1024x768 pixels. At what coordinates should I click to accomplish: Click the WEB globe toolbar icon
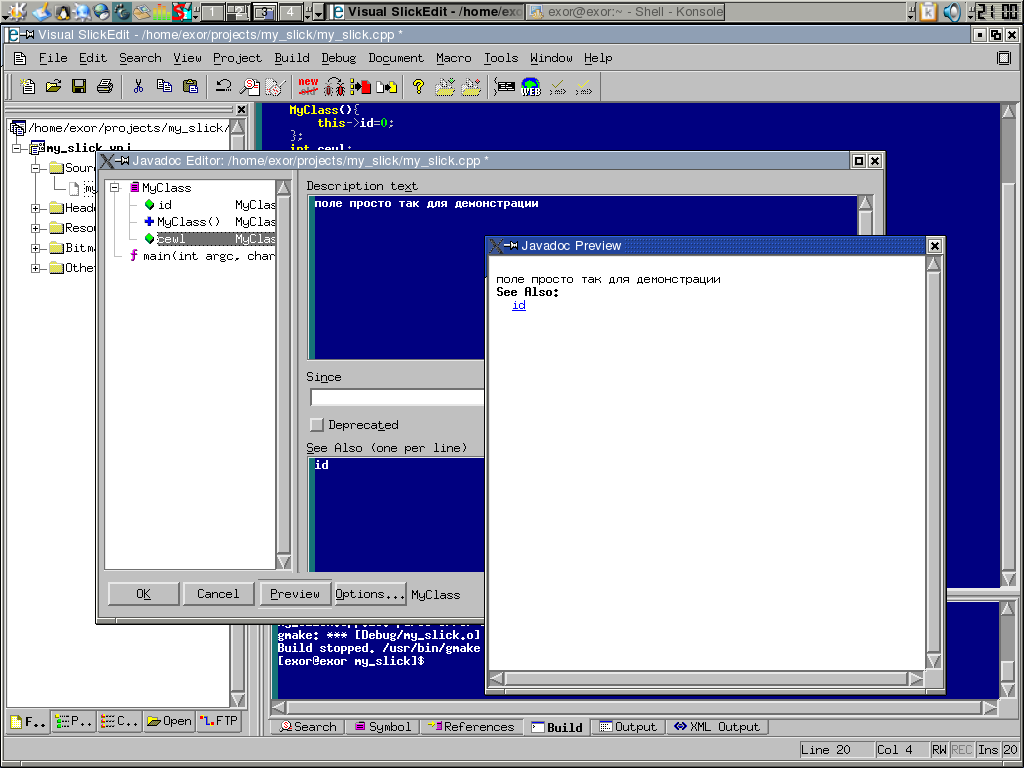point(531,86)
